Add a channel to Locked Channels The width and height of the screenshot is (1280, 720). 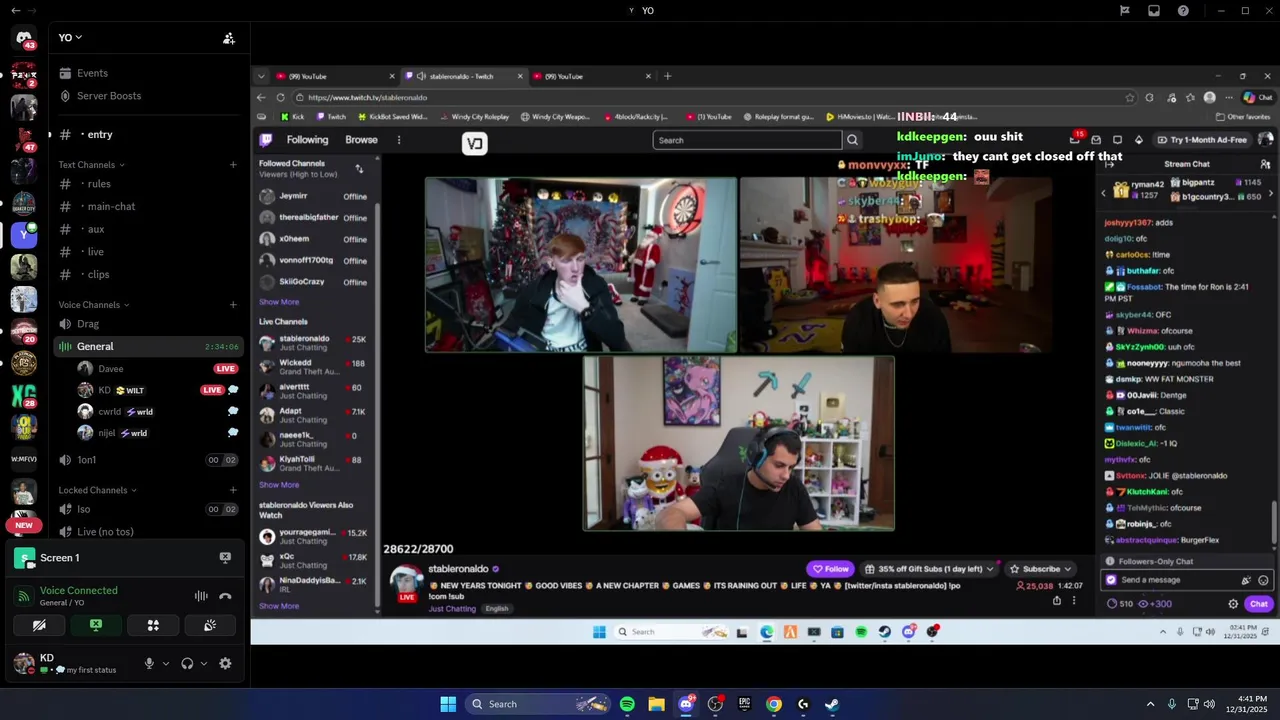tap(233, 490)
